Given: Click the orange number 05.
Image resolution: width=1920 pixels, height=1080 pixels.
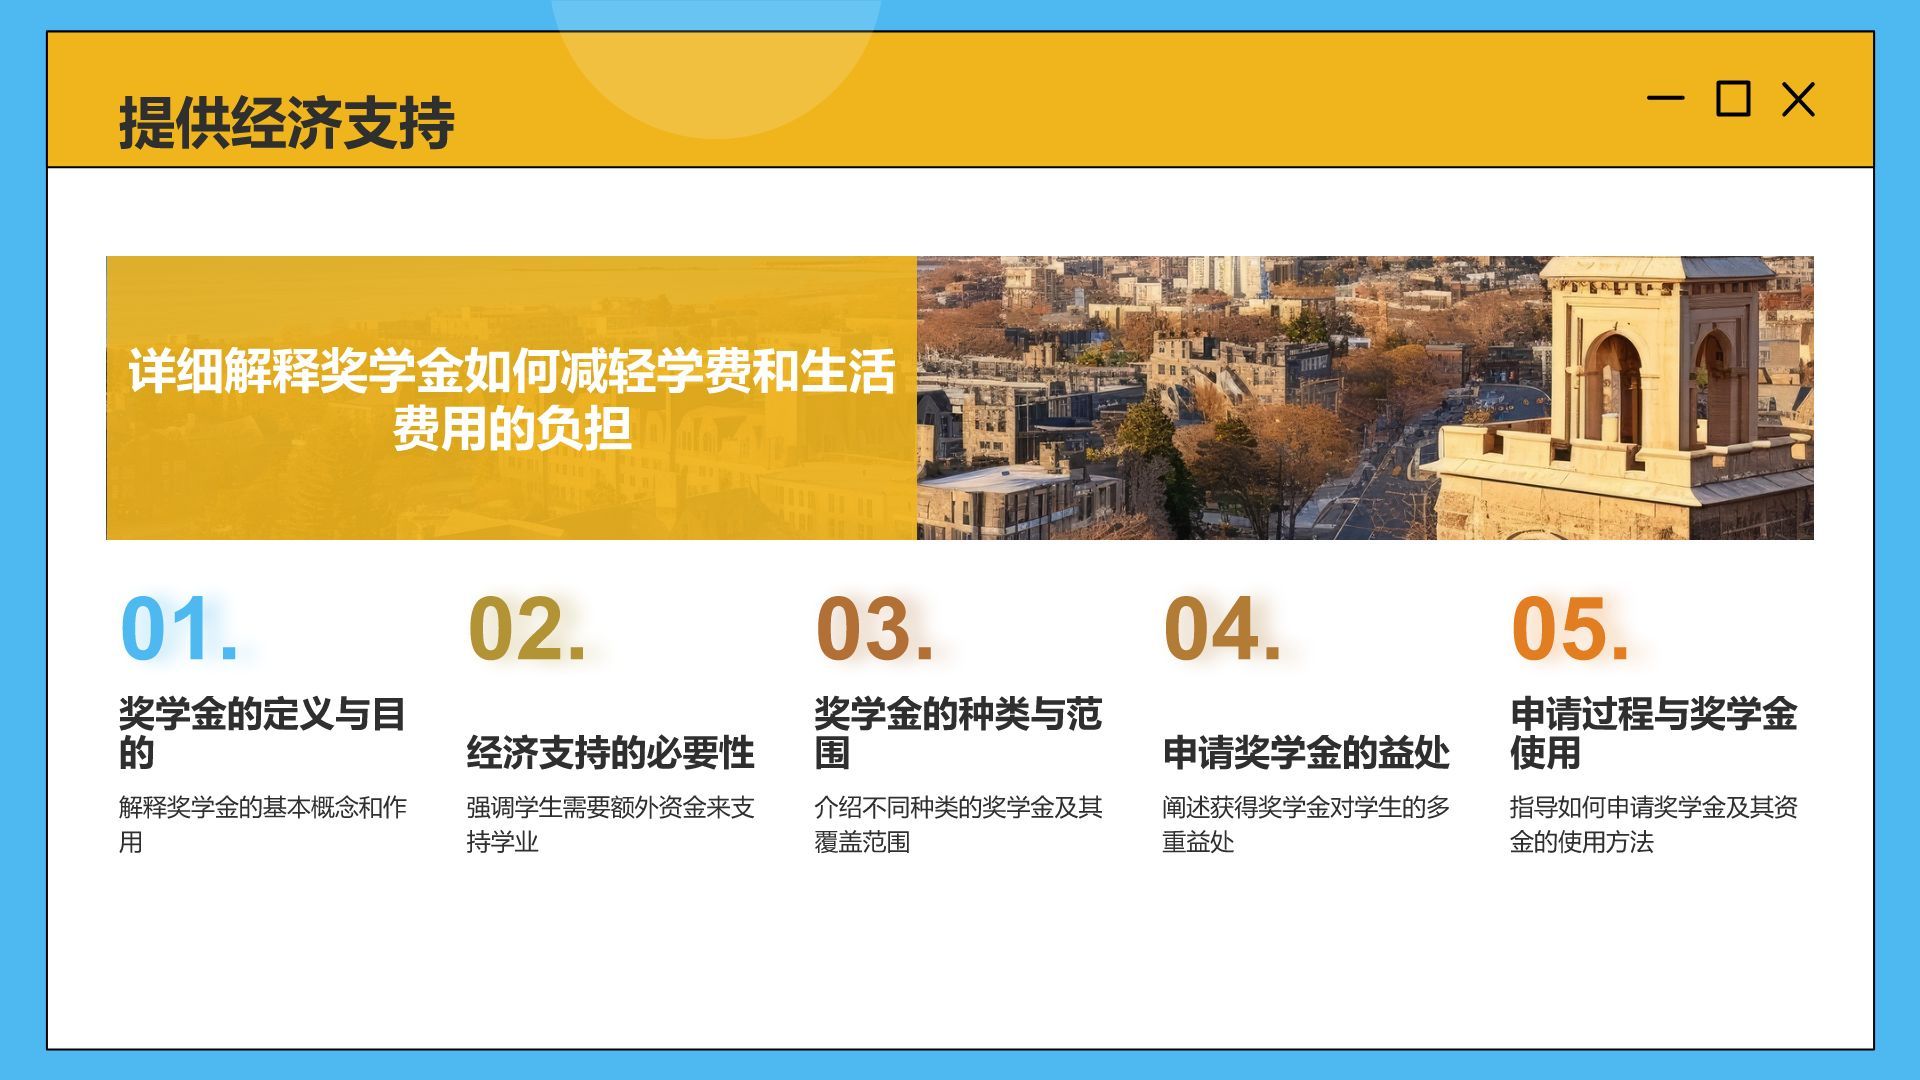Looking at the screenshot, I should (1569, 629).
